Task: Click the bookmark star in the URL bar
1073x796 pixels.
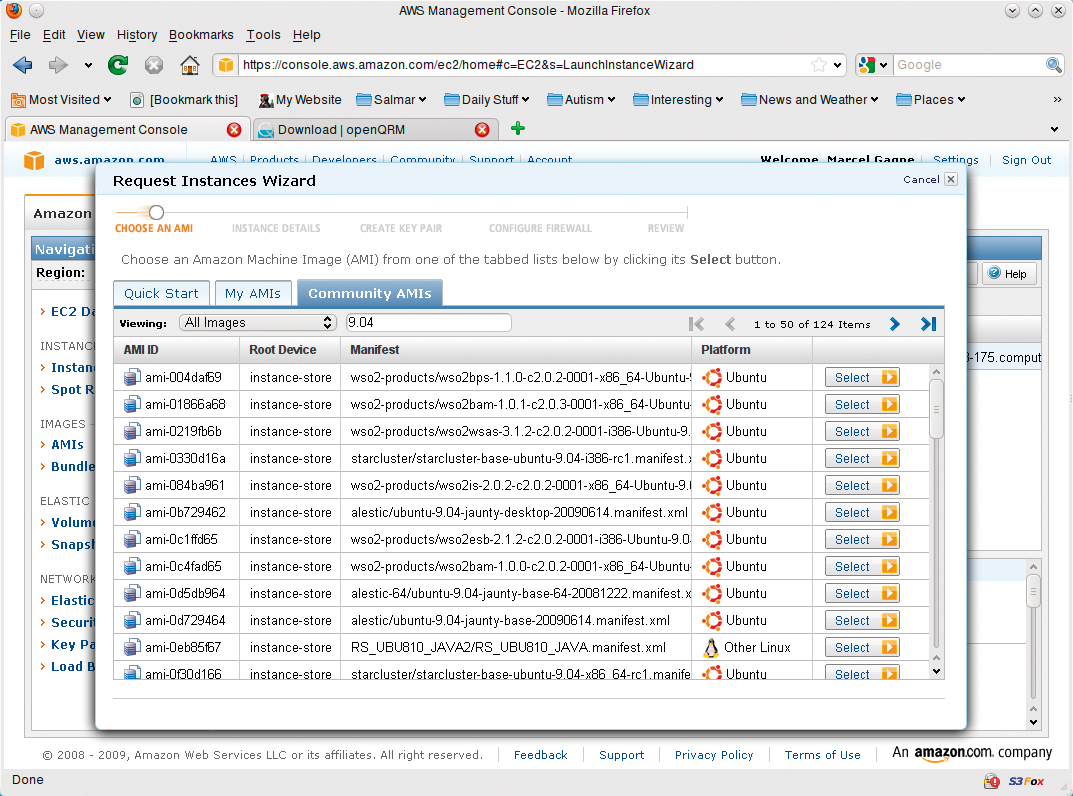Action: 818,65
